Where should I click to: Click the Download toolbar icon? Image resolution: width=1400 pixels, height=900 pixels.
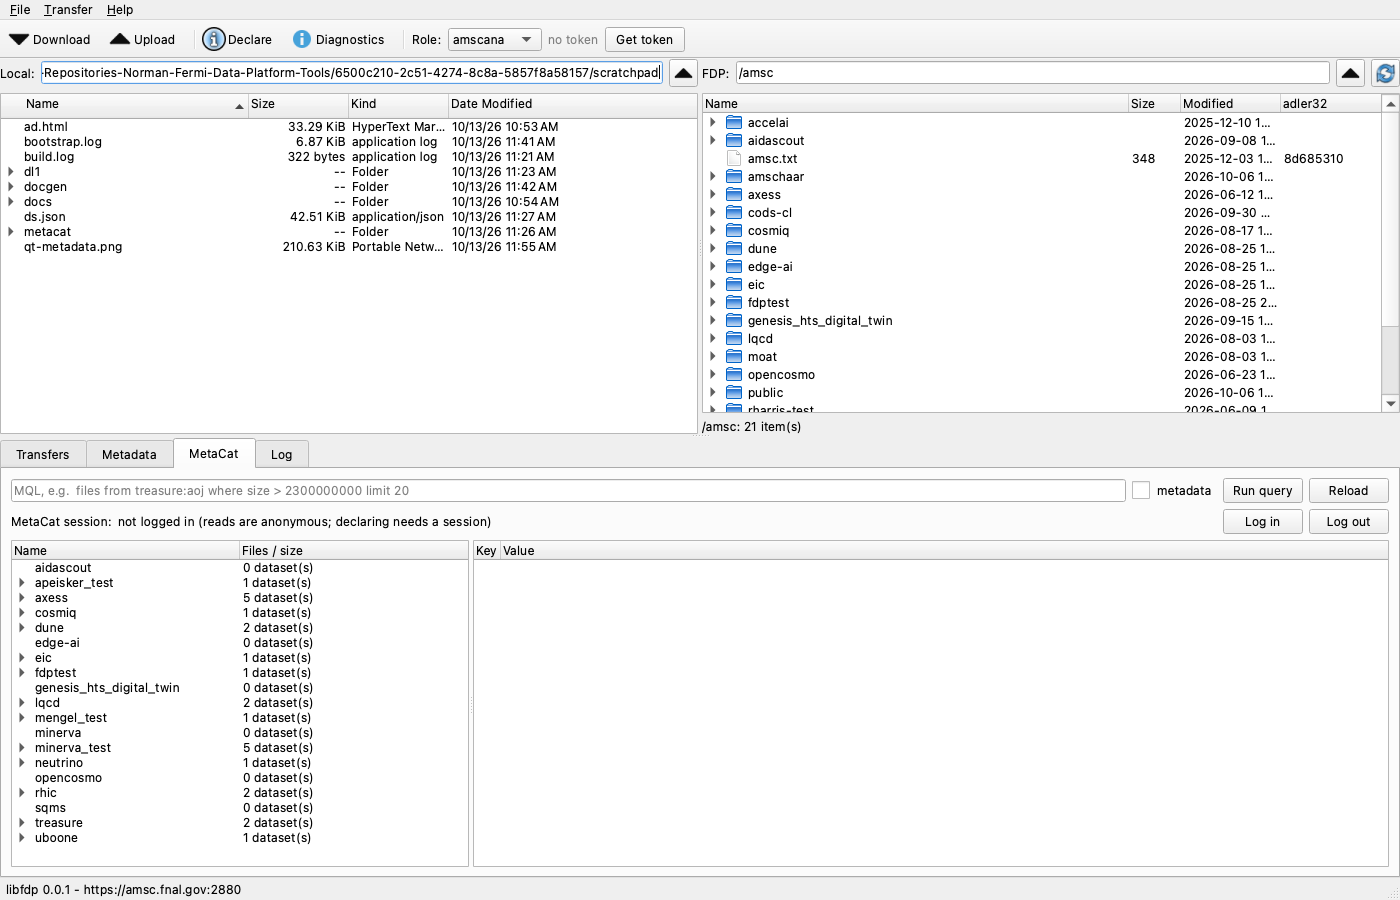tap(19, 39)
